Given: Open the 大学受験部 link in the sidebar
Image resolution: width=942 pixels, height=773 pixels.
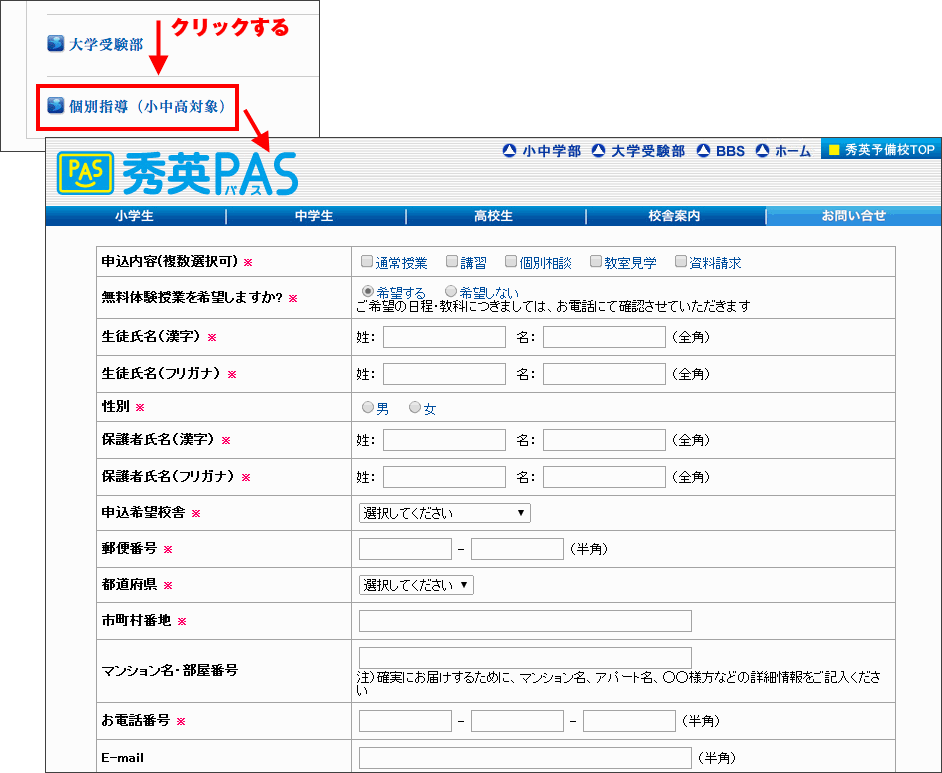Looking at the screenshot, I should coord(106,45).
